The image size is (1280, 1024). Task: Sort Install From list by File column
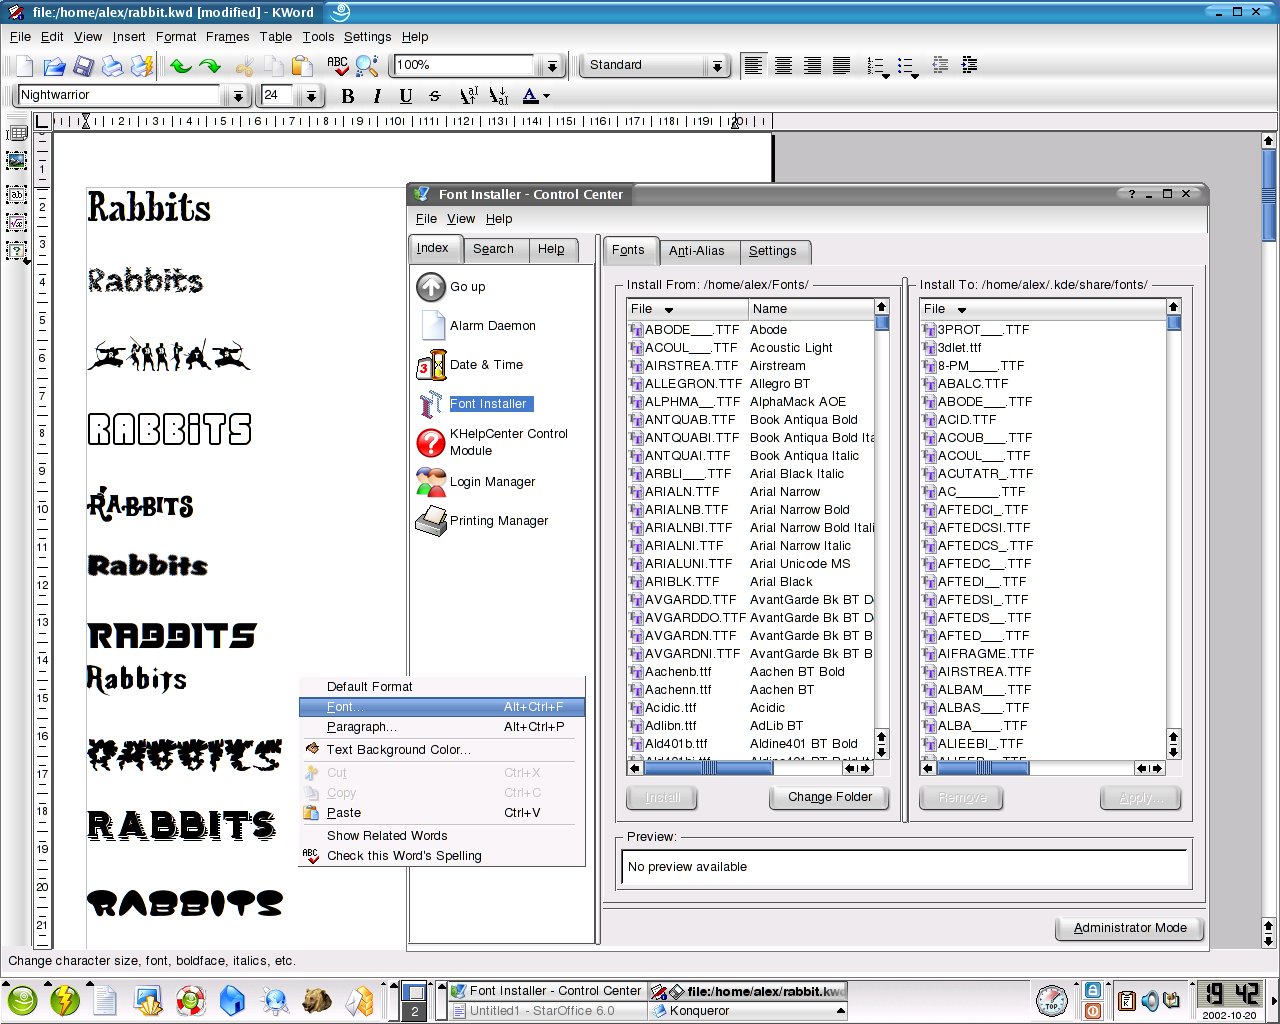(x=687, y=309)
